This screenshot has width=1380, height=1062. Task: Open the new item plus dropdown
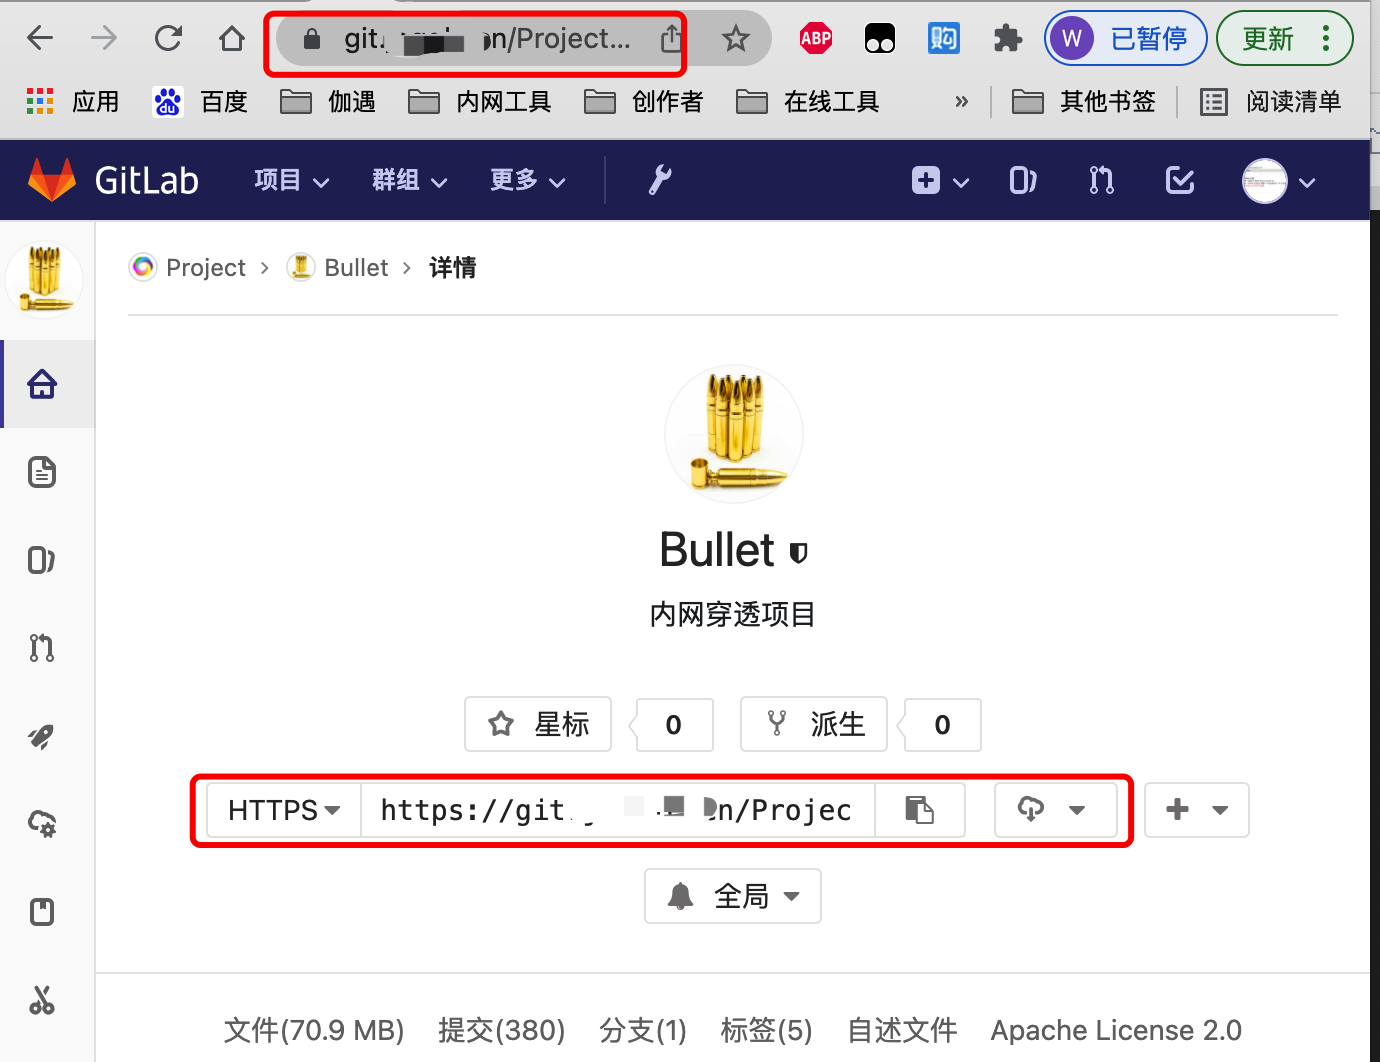coord(940,180)
